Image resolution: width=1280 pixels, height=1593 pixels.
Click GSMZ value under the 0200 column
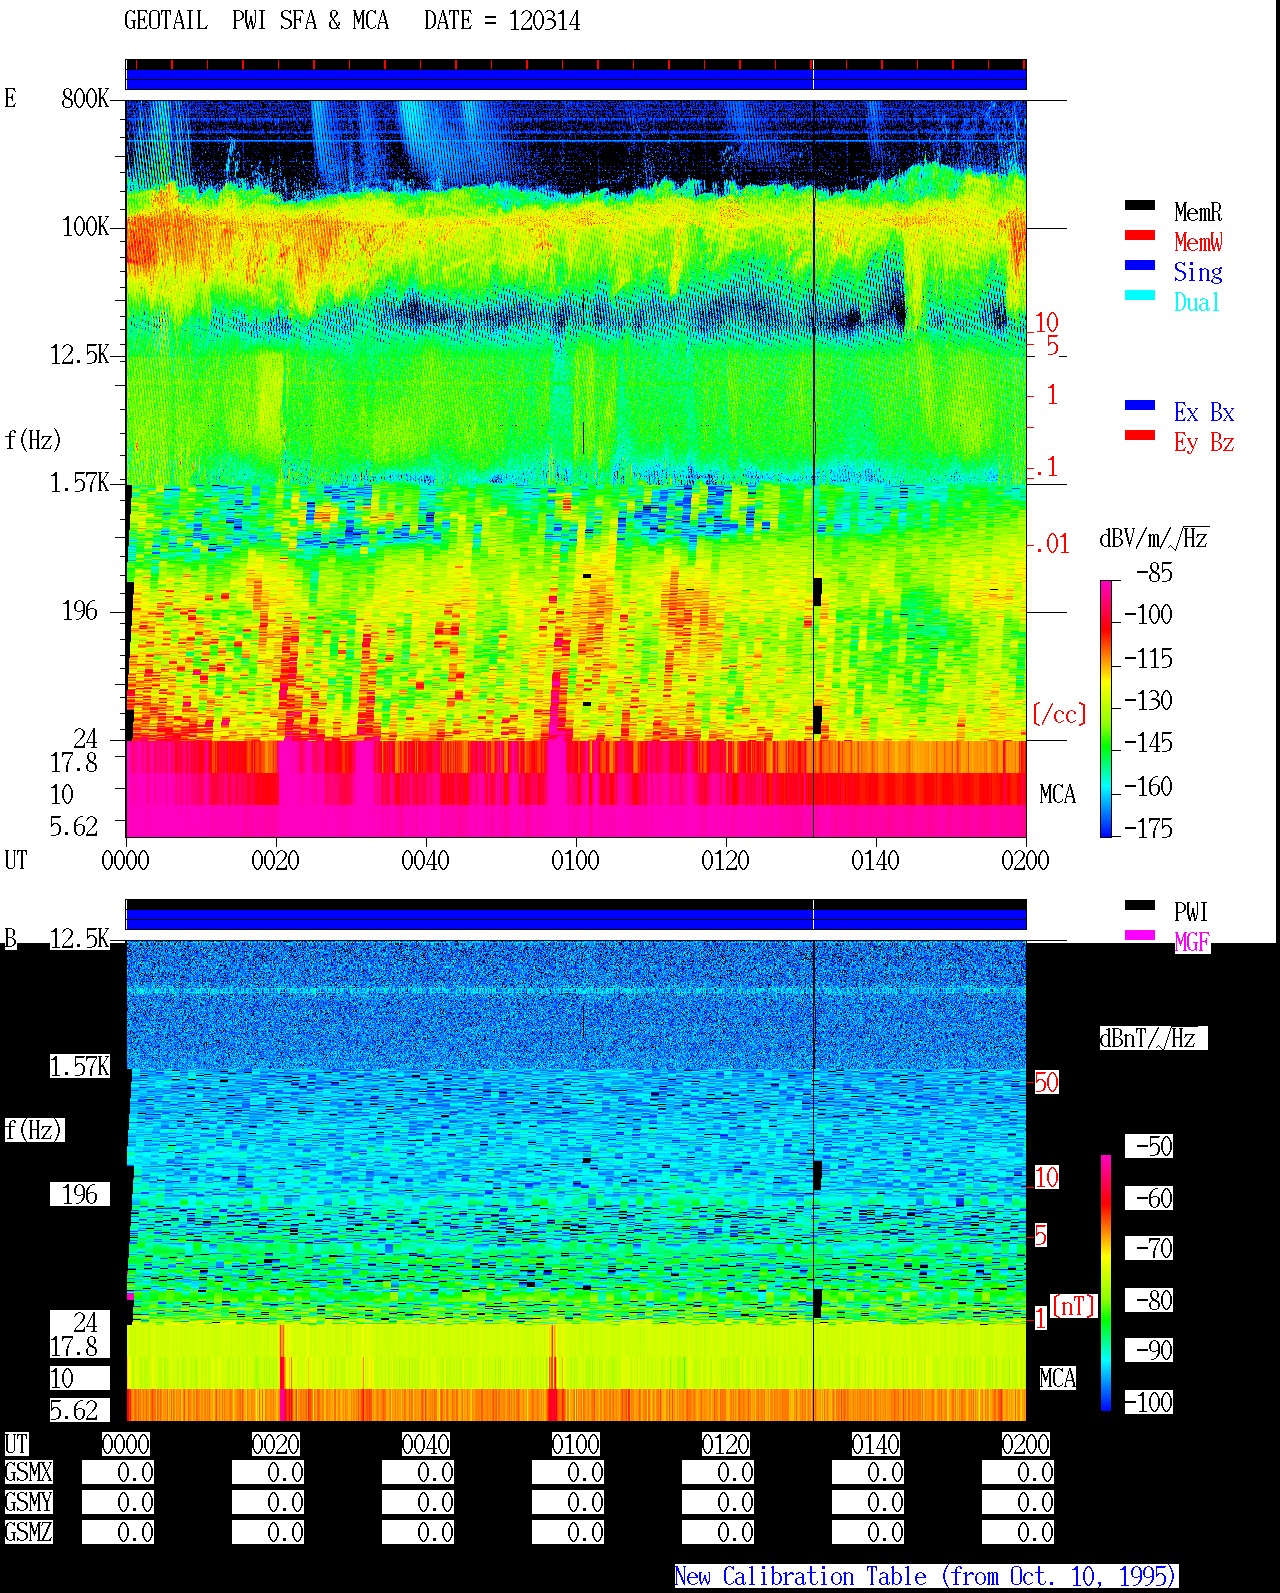pyautogui.click(x=1018, y=1532)
